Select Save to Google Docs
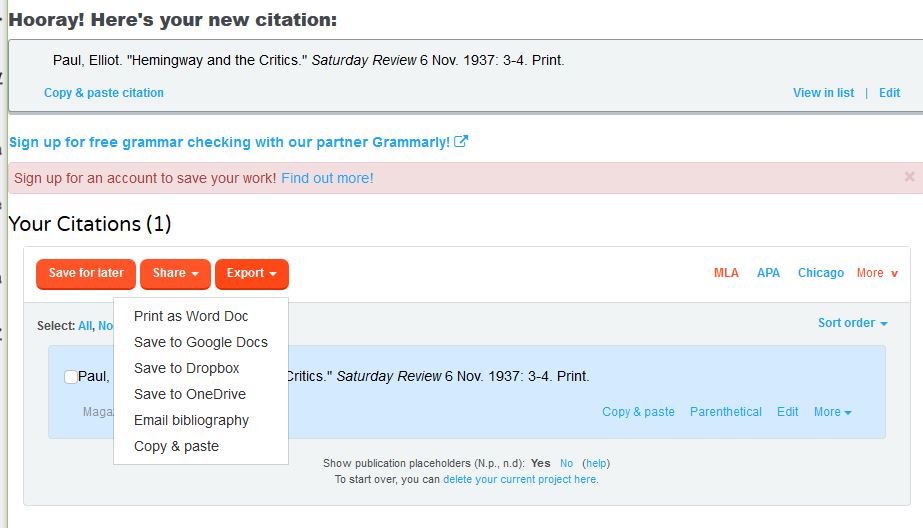The height and width of the screenshot is (528, 923). coord(201,342)
